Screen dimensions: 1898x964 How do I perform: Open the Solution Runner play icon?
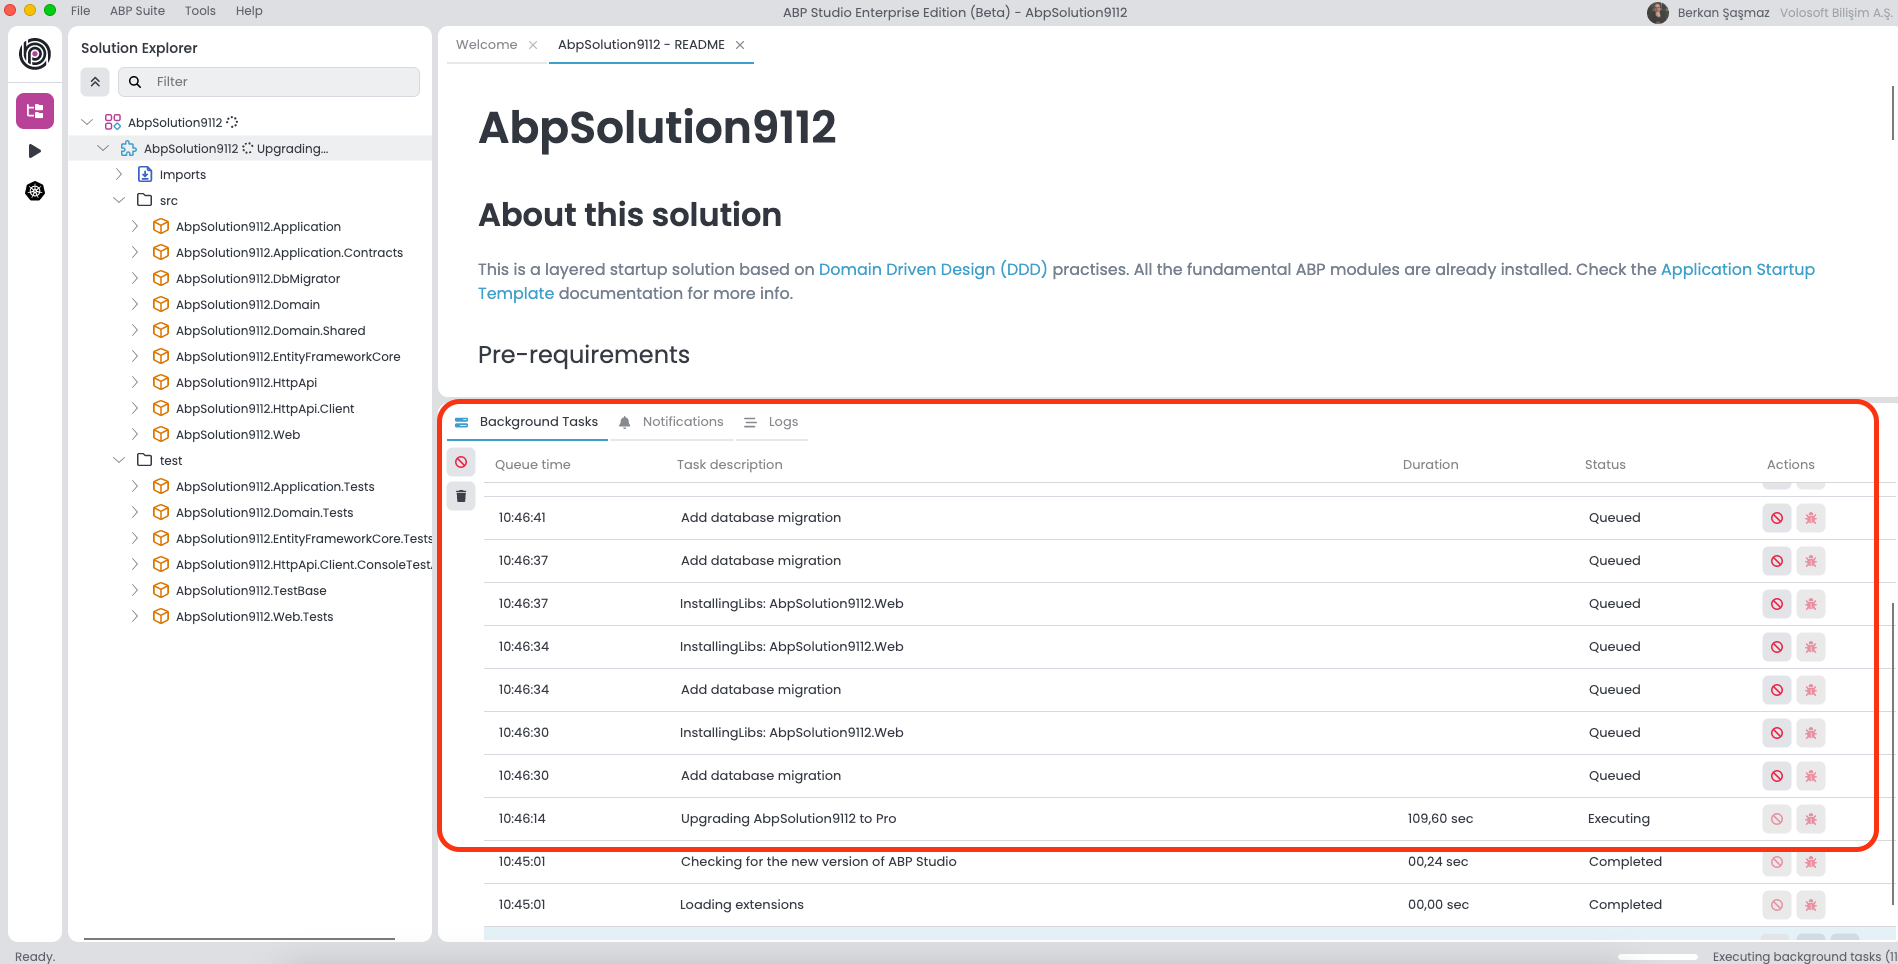point(35,151)
